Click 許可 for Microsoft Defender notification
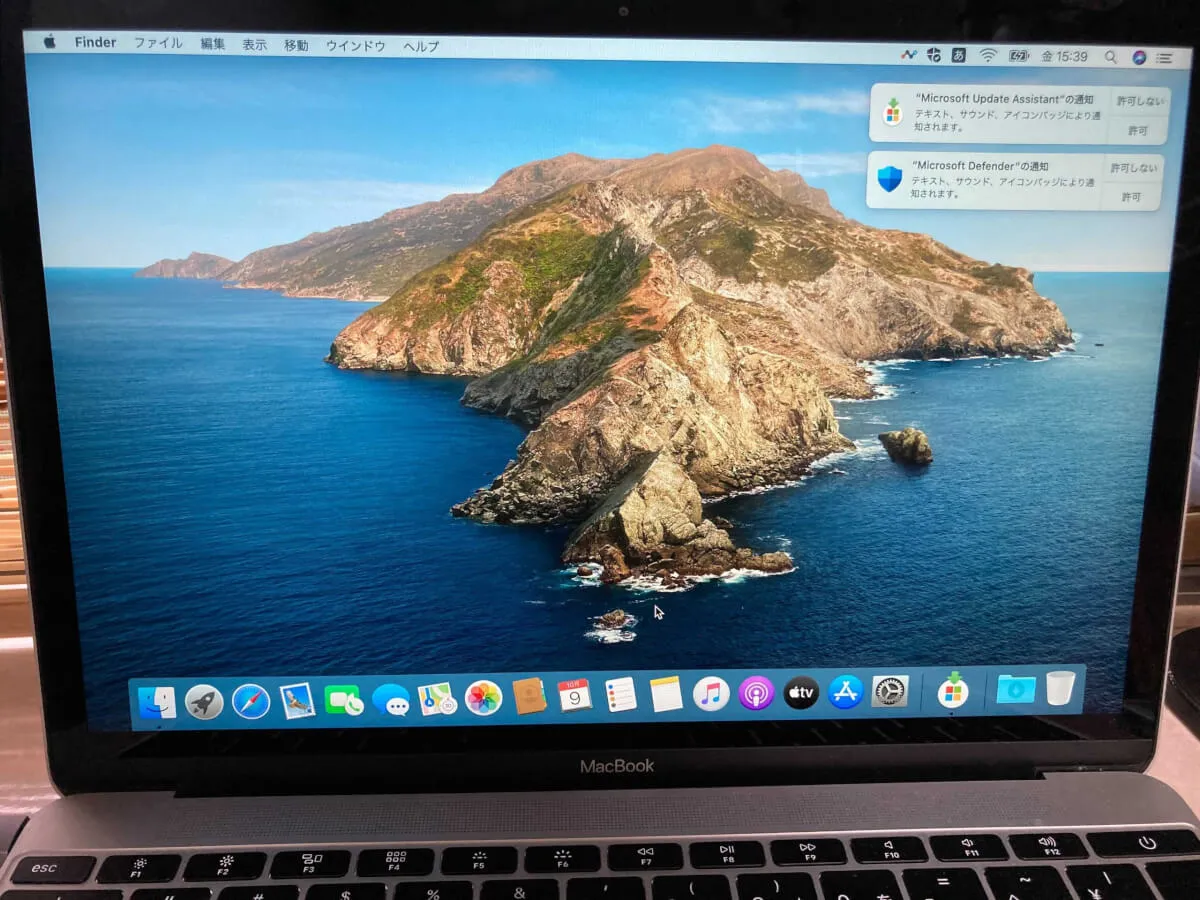Viewport: 1200px width, 900px height. click(x=1132, y=197)
